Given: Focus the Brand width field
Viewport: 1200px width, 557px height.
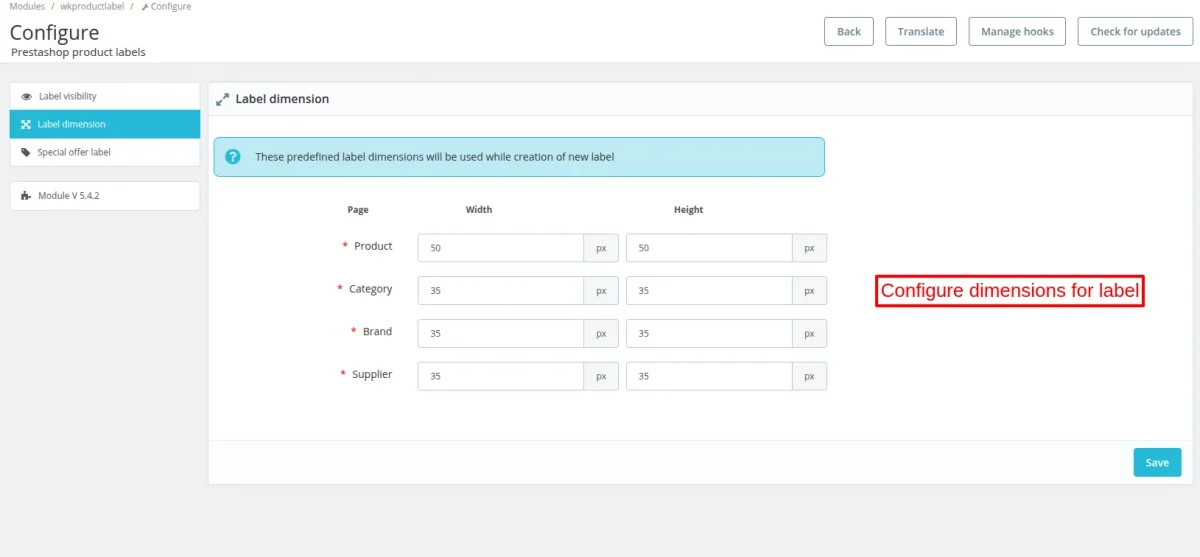Looking at the screenshot, I should pos(501,333).
